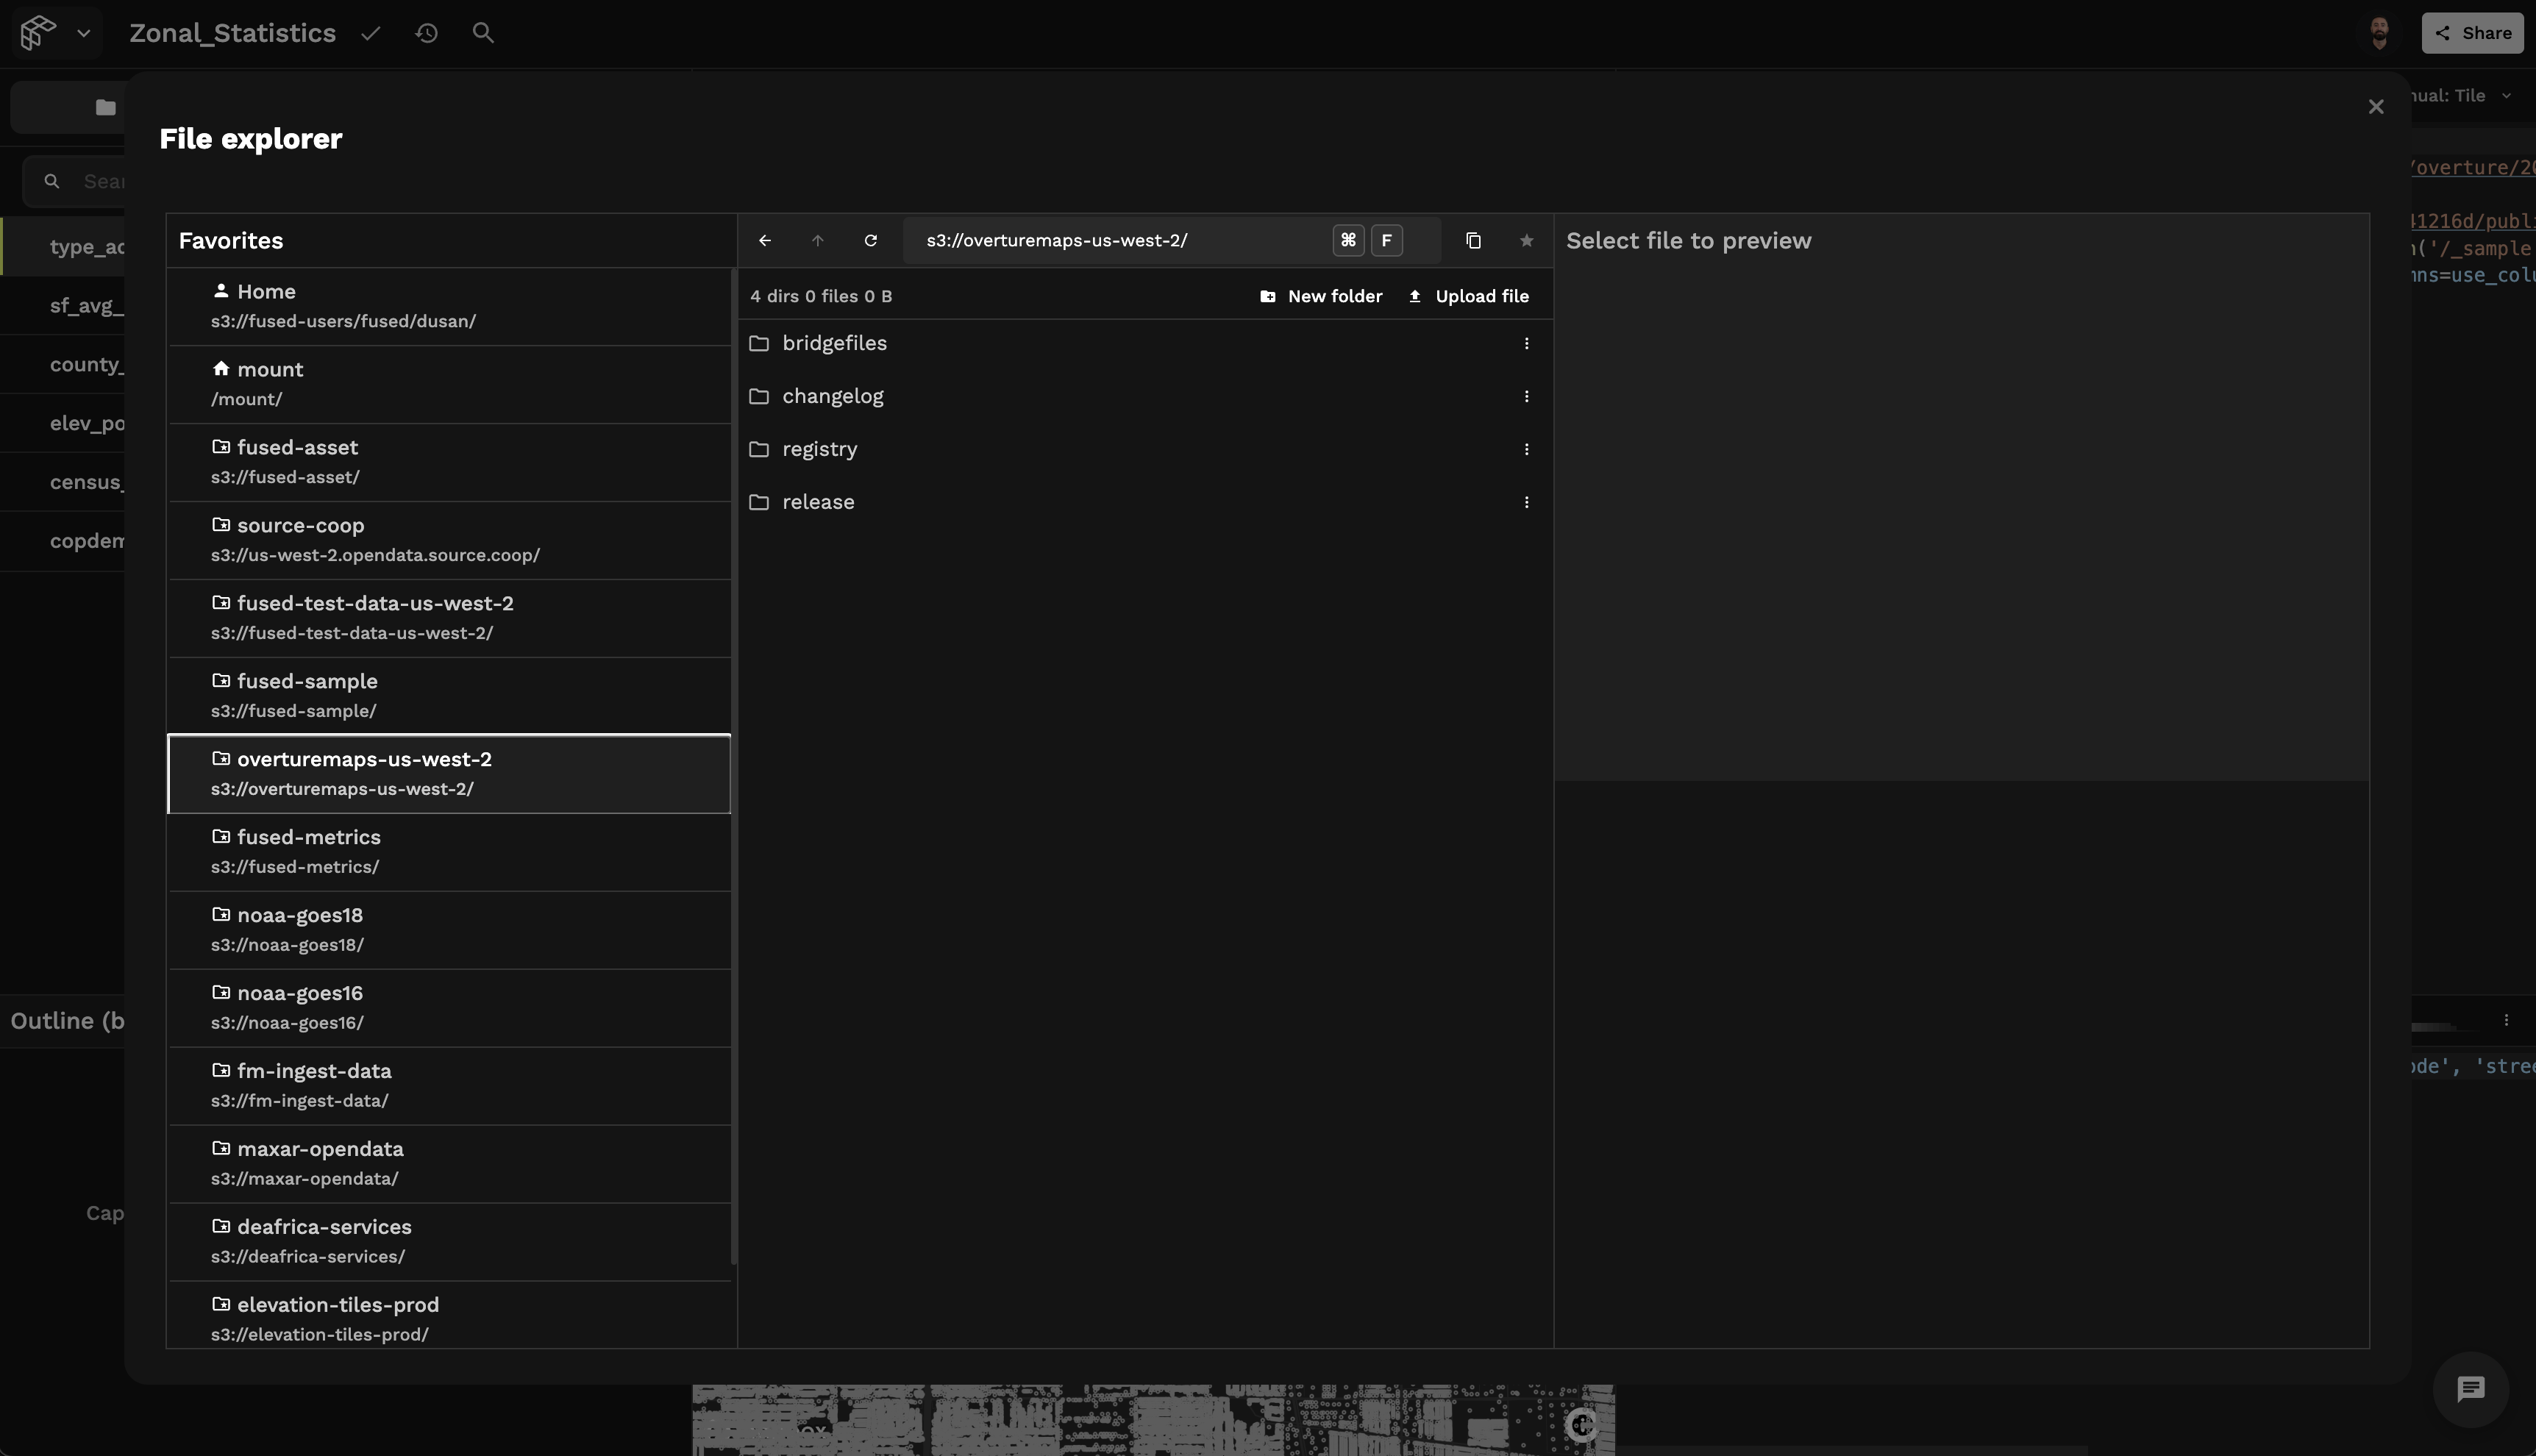Click the Share button

[x=2473, y=32]
